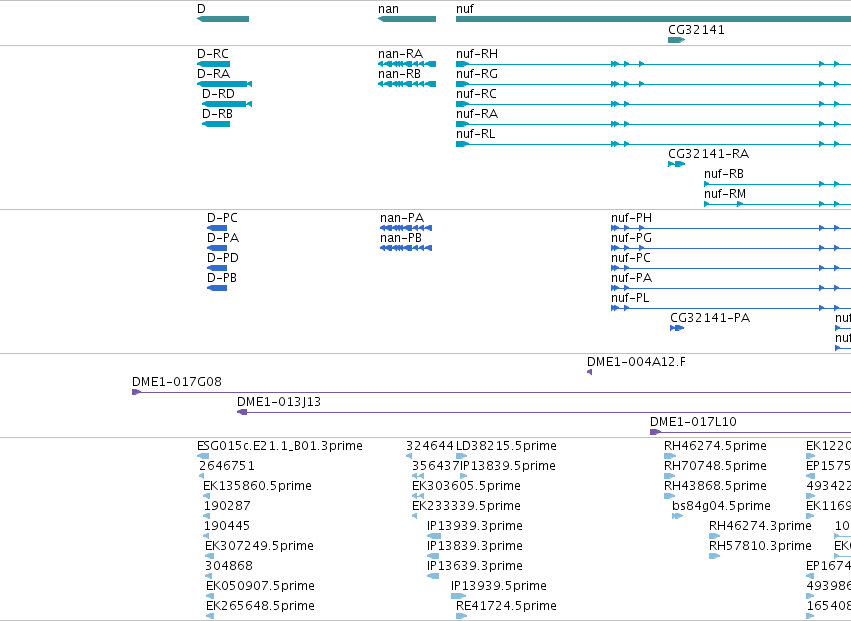Select EST ESG015c.E21.1_B01.3prime
The image size is (851, 621).
coord(203,456)
